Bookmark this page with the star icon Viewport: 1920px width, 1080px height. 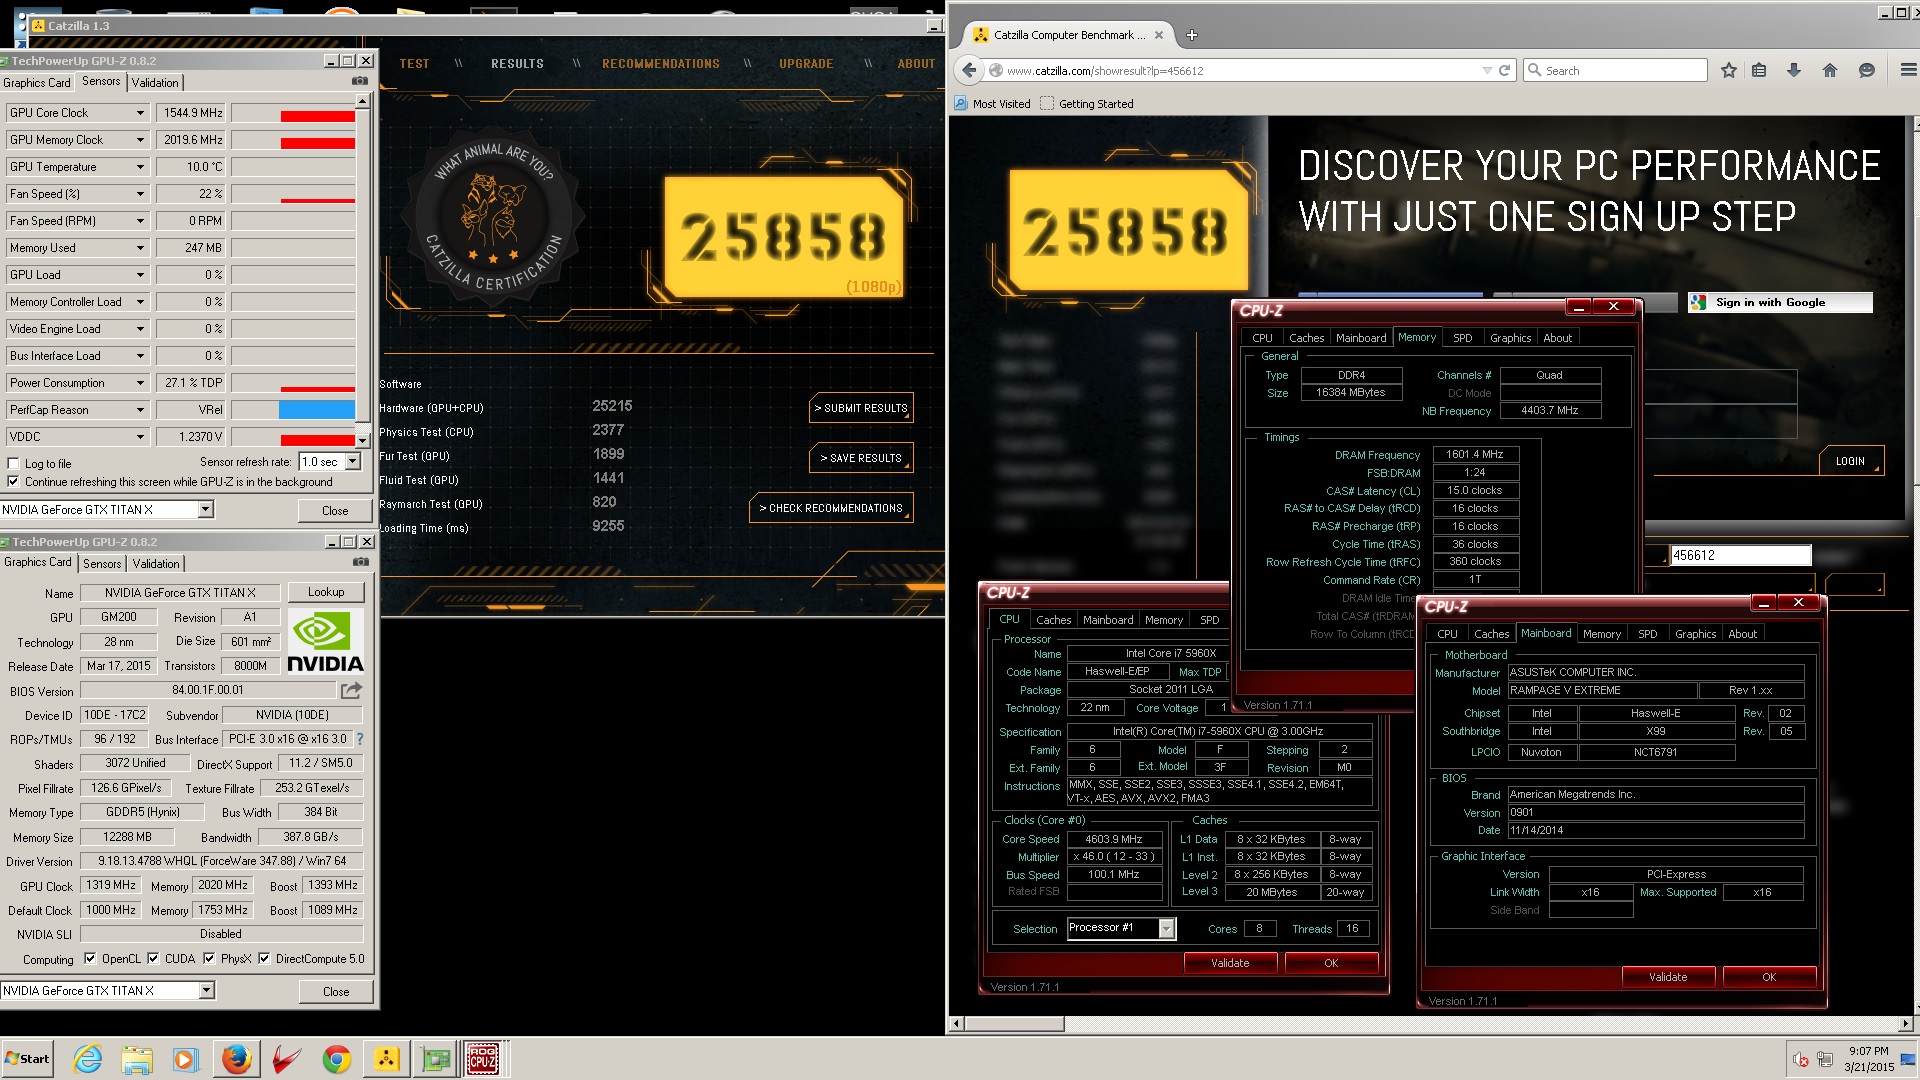(x=1729, y=70)
